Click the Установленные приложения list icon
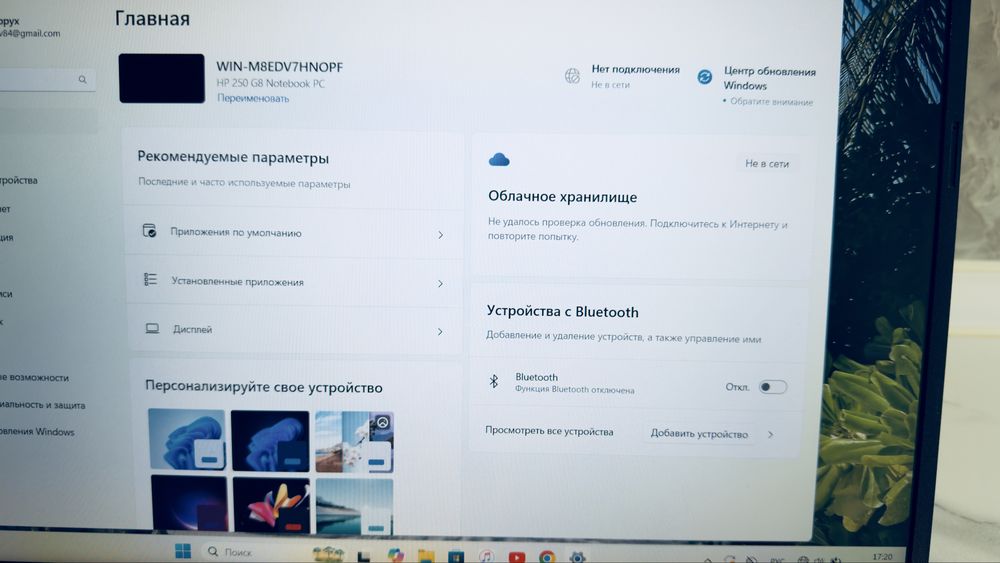This screenshot has height=563, width=1000. click(x=151, y=279)
